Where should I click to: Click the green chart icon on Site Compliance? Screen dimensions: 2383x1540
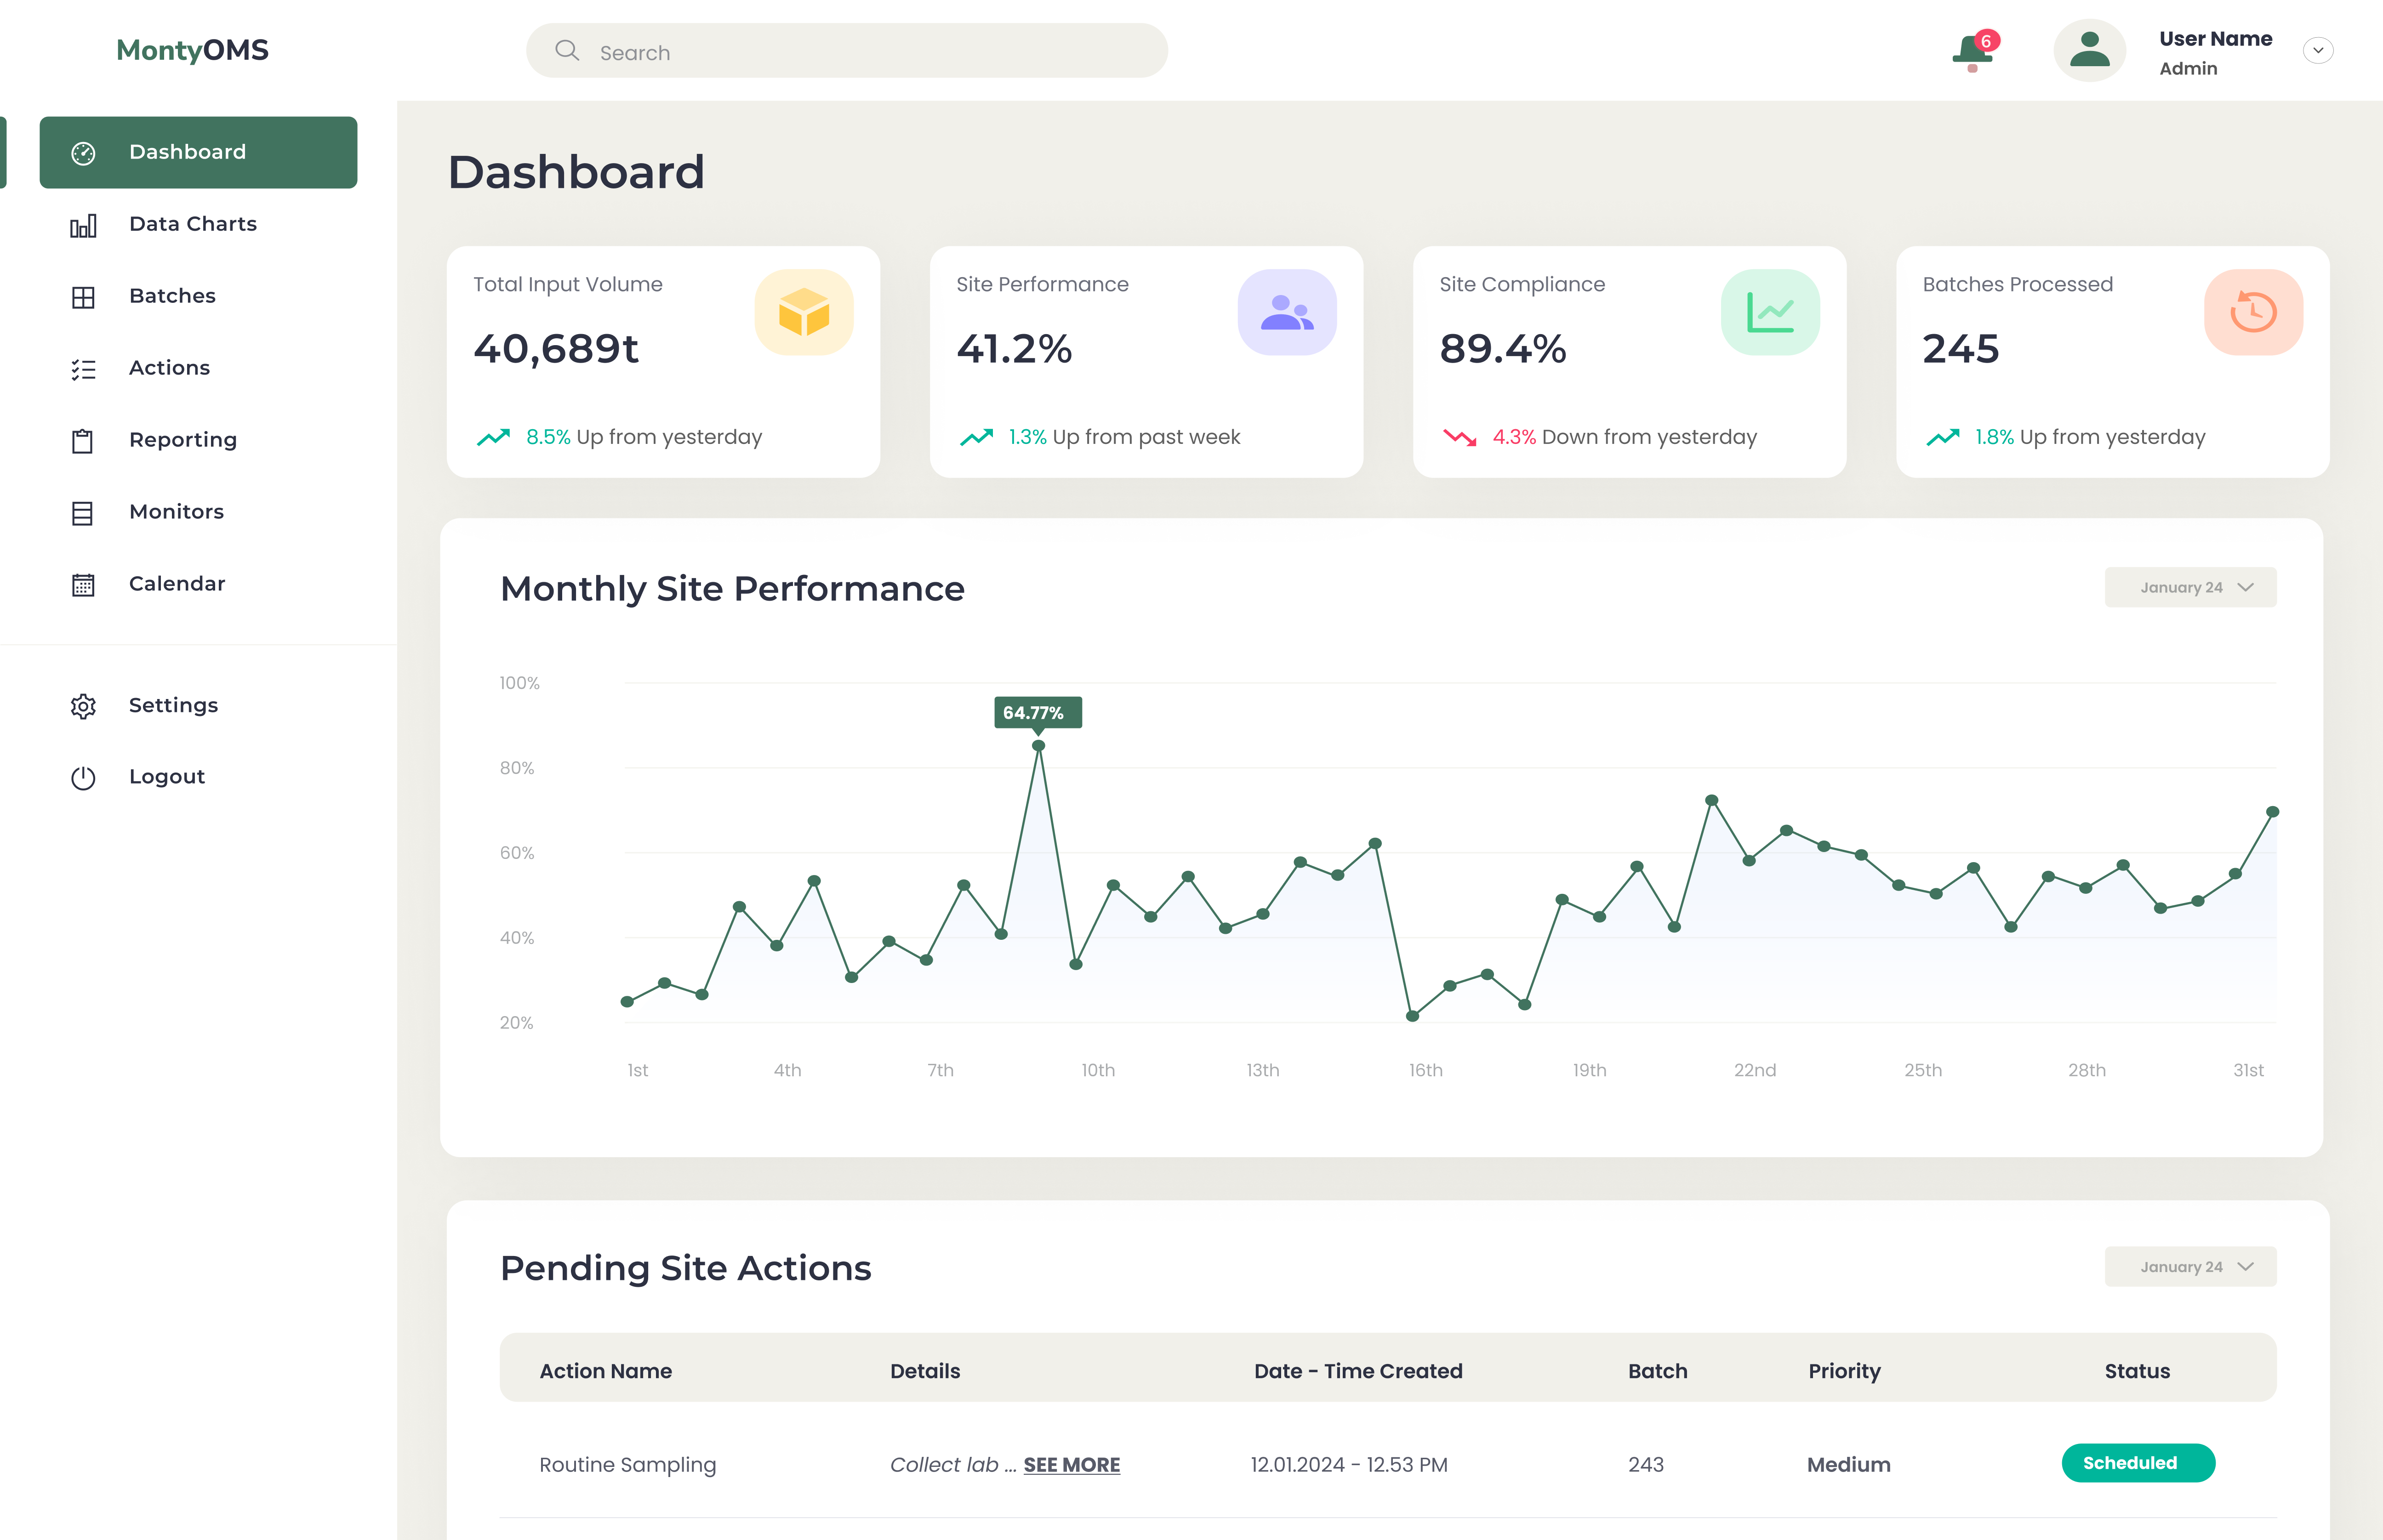click(1770, 312)
